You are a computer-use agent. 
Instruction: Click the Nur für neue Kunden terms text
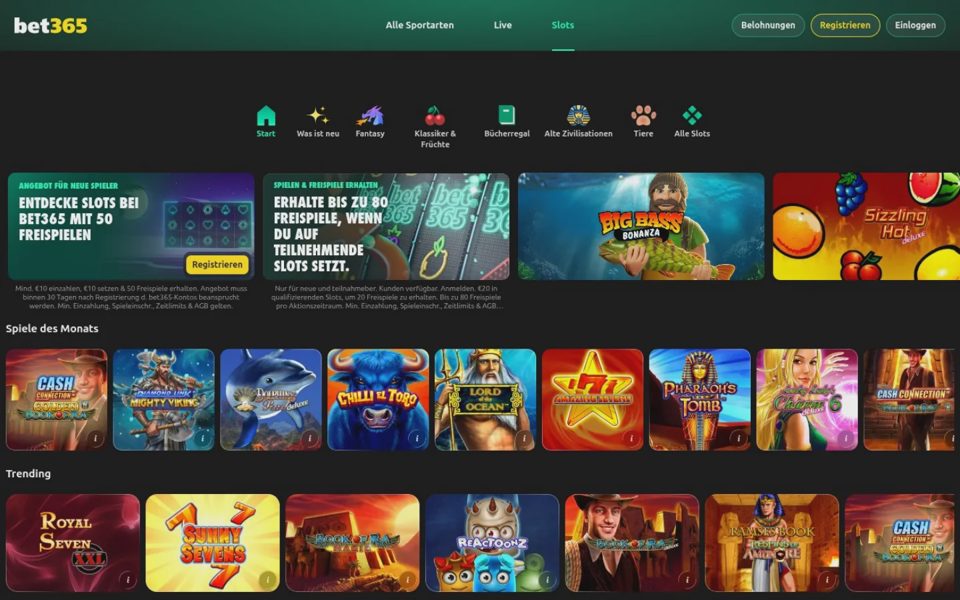coord(386,297)
